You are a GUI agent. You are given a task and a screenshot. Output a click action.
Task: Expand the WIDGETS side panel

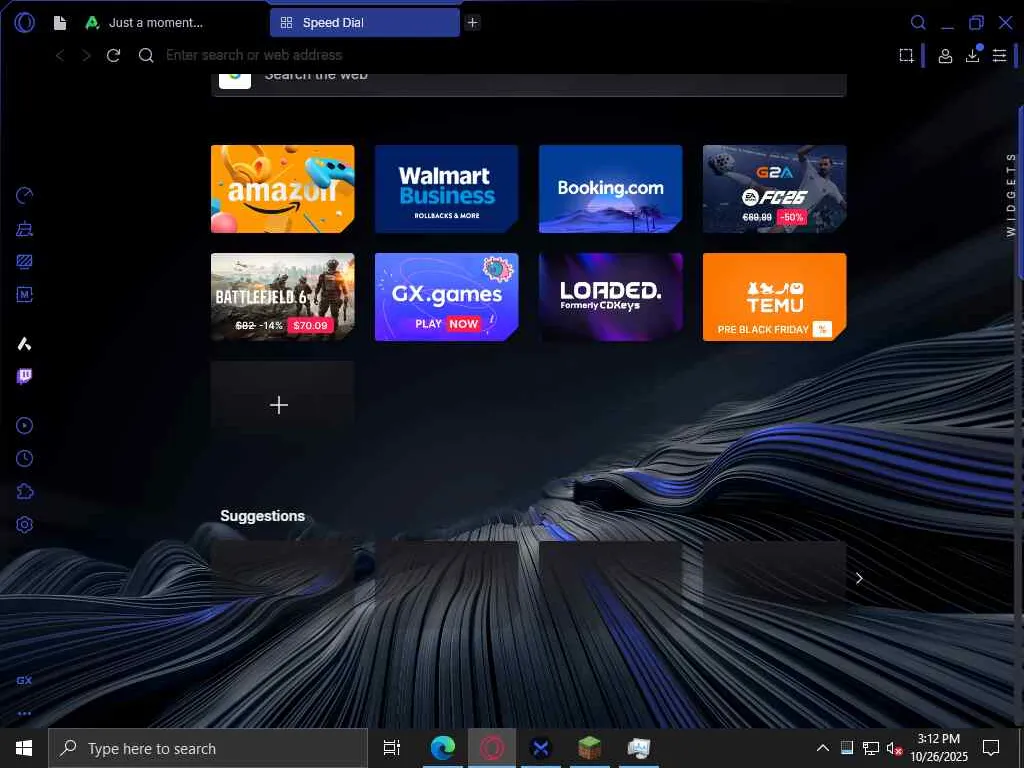pos(1011,194)
